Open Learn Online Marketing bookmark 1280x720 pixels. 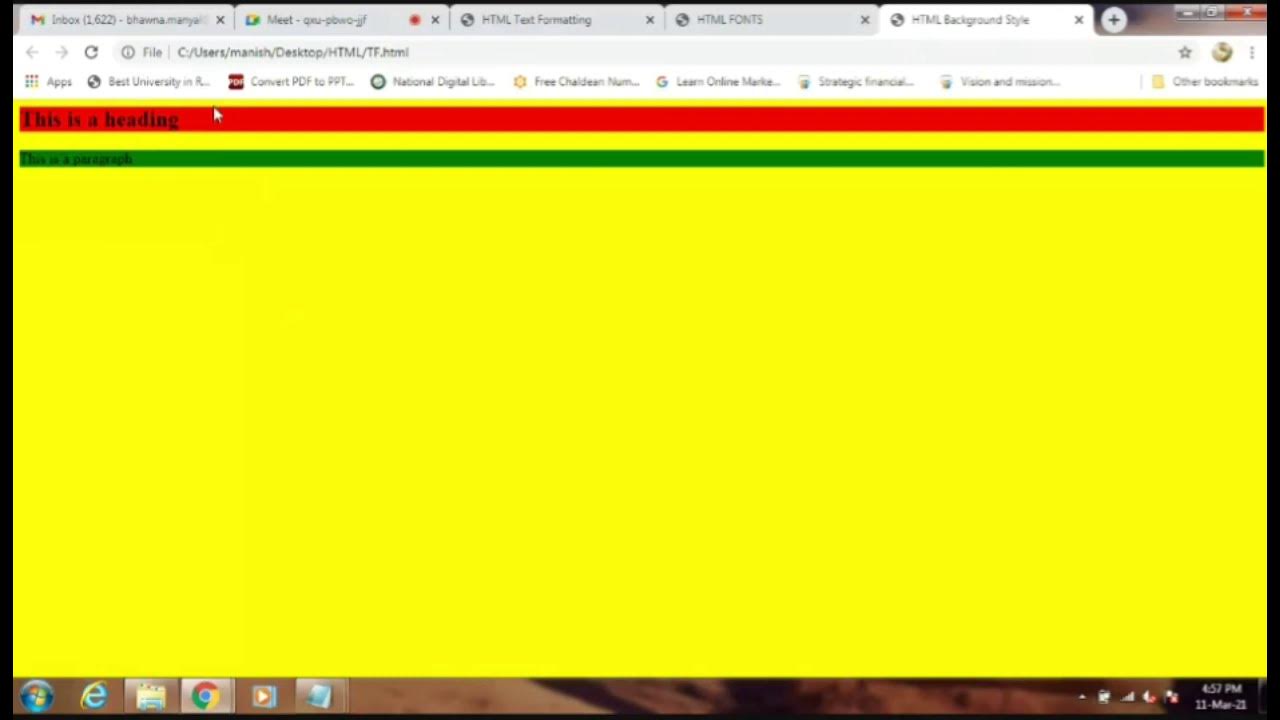tap(718, 82)
